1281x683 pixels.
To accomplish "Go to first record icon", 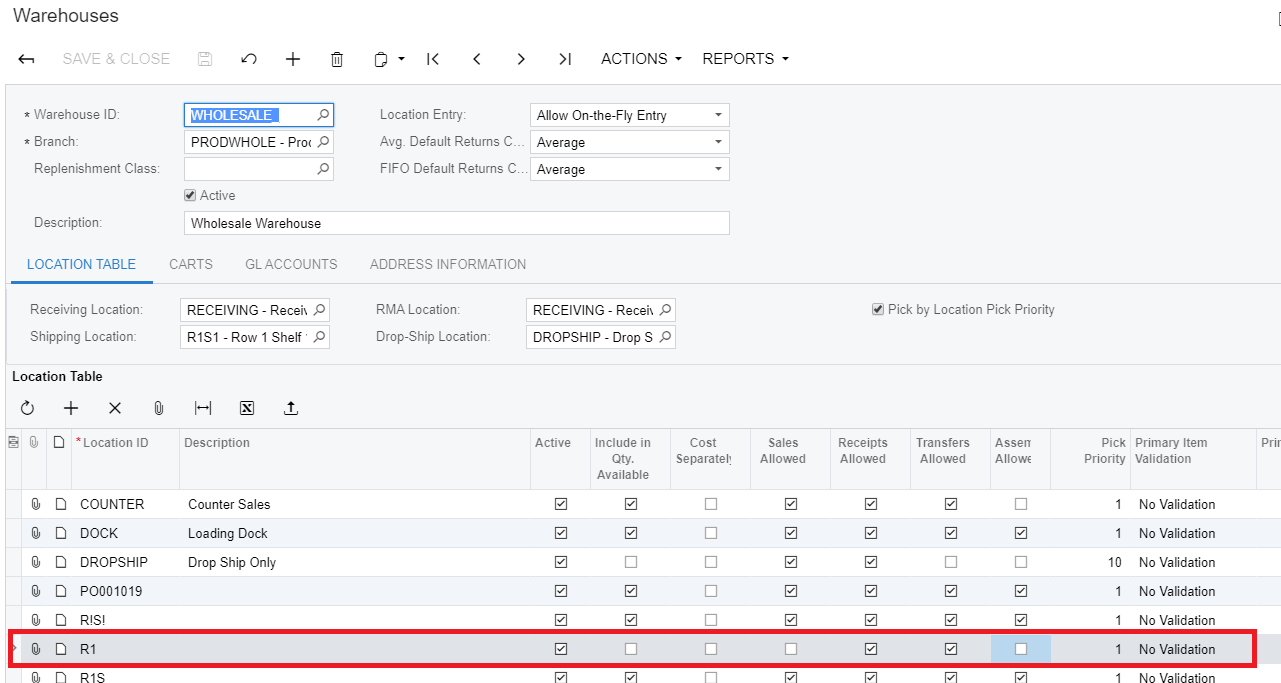I will coord(433,59).
